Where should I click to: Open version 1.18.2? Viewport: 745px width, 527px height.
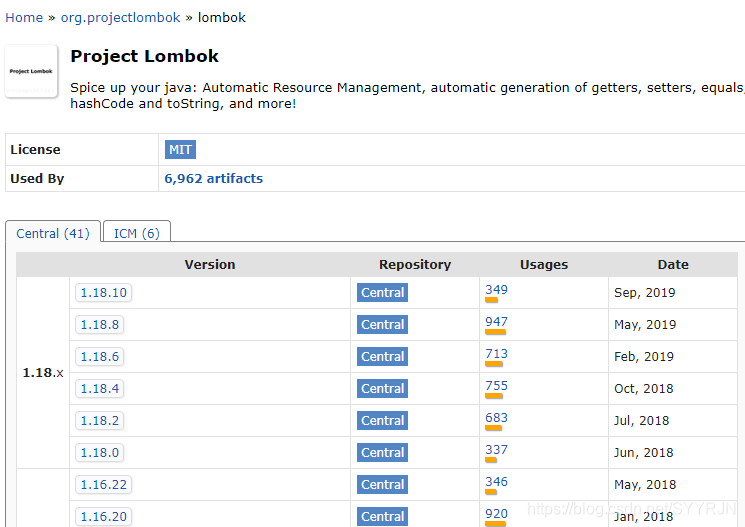pyautogui.click(x=100, y=421)
